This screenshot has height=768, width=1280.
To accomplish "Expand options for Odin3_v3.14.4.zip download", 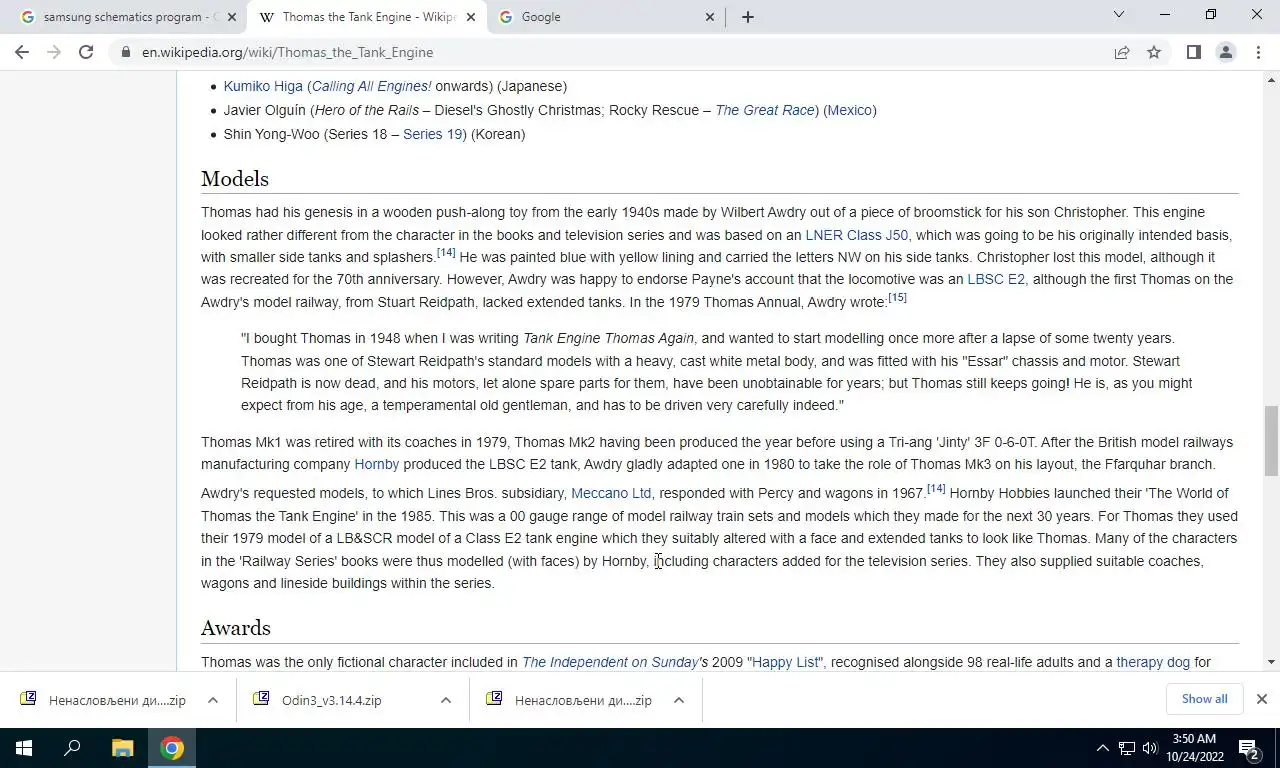I will 446,700.
